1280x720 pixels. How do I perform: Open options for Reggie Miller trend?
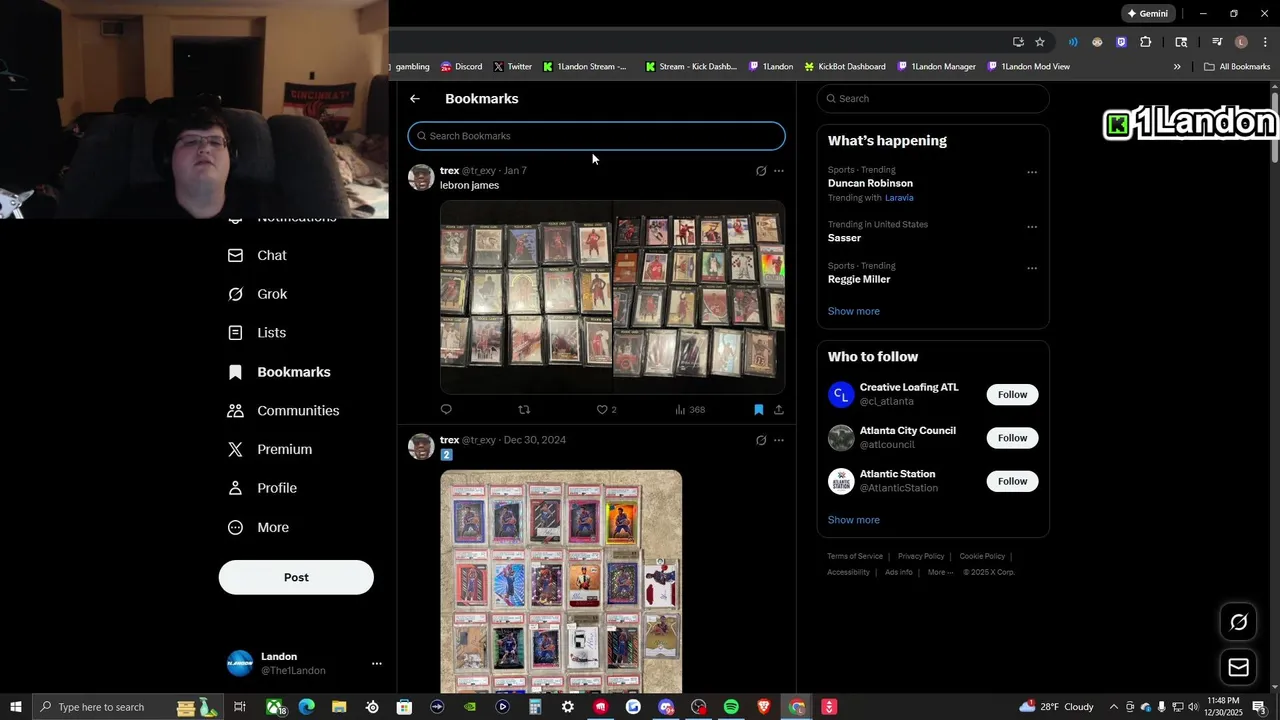click(x=1032, y=268)
